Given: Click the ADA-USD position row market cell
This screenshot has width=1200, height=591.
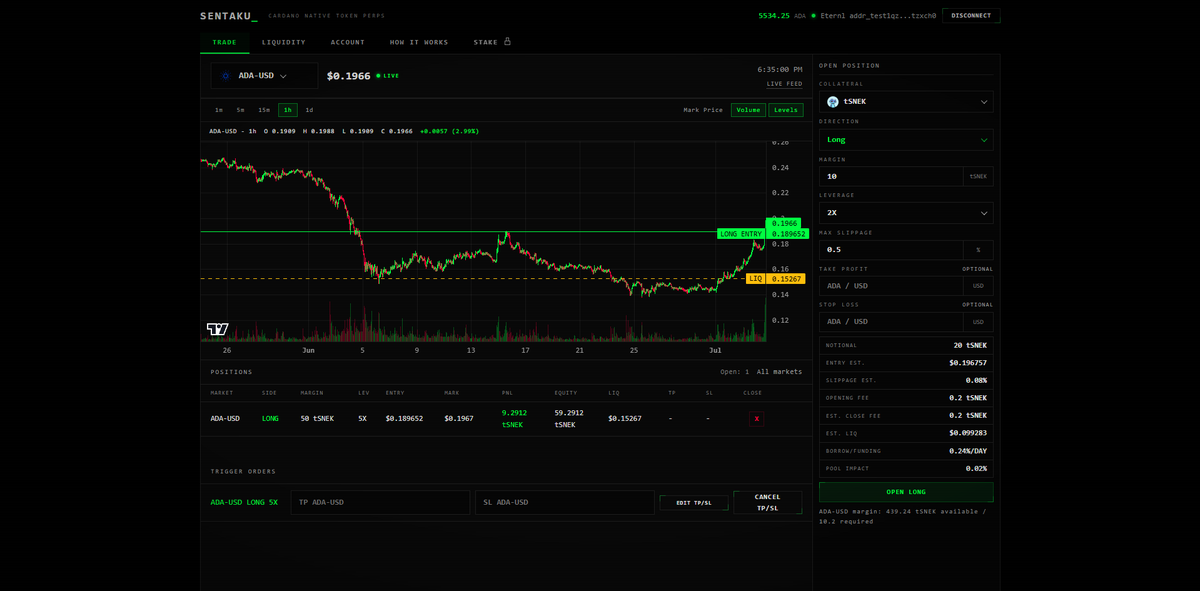Looking at the screenshot, I should coord(225,419).
